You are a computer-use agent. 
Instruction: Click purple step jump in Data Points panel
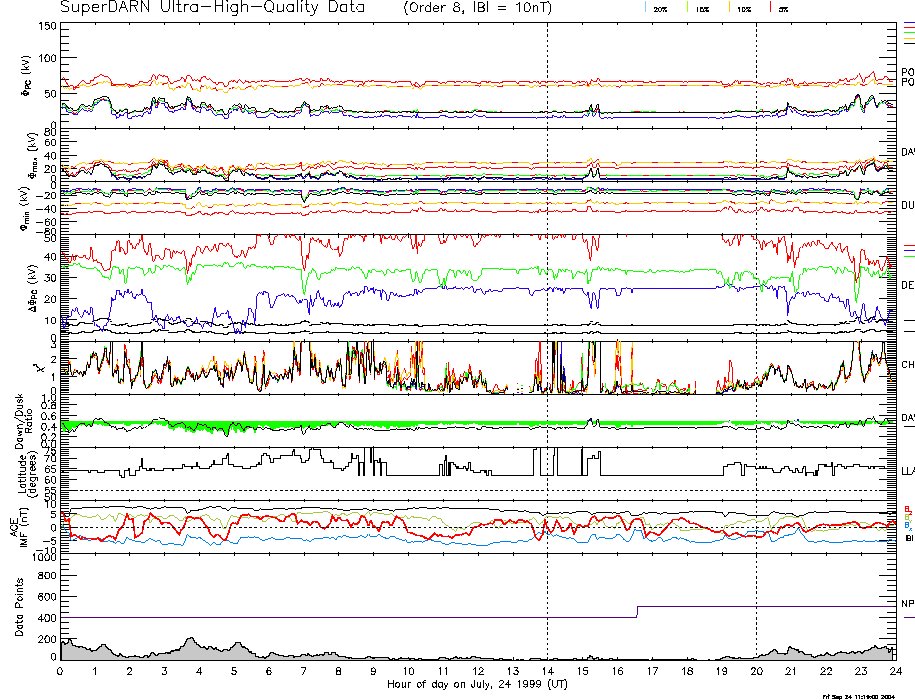(637, 612)
